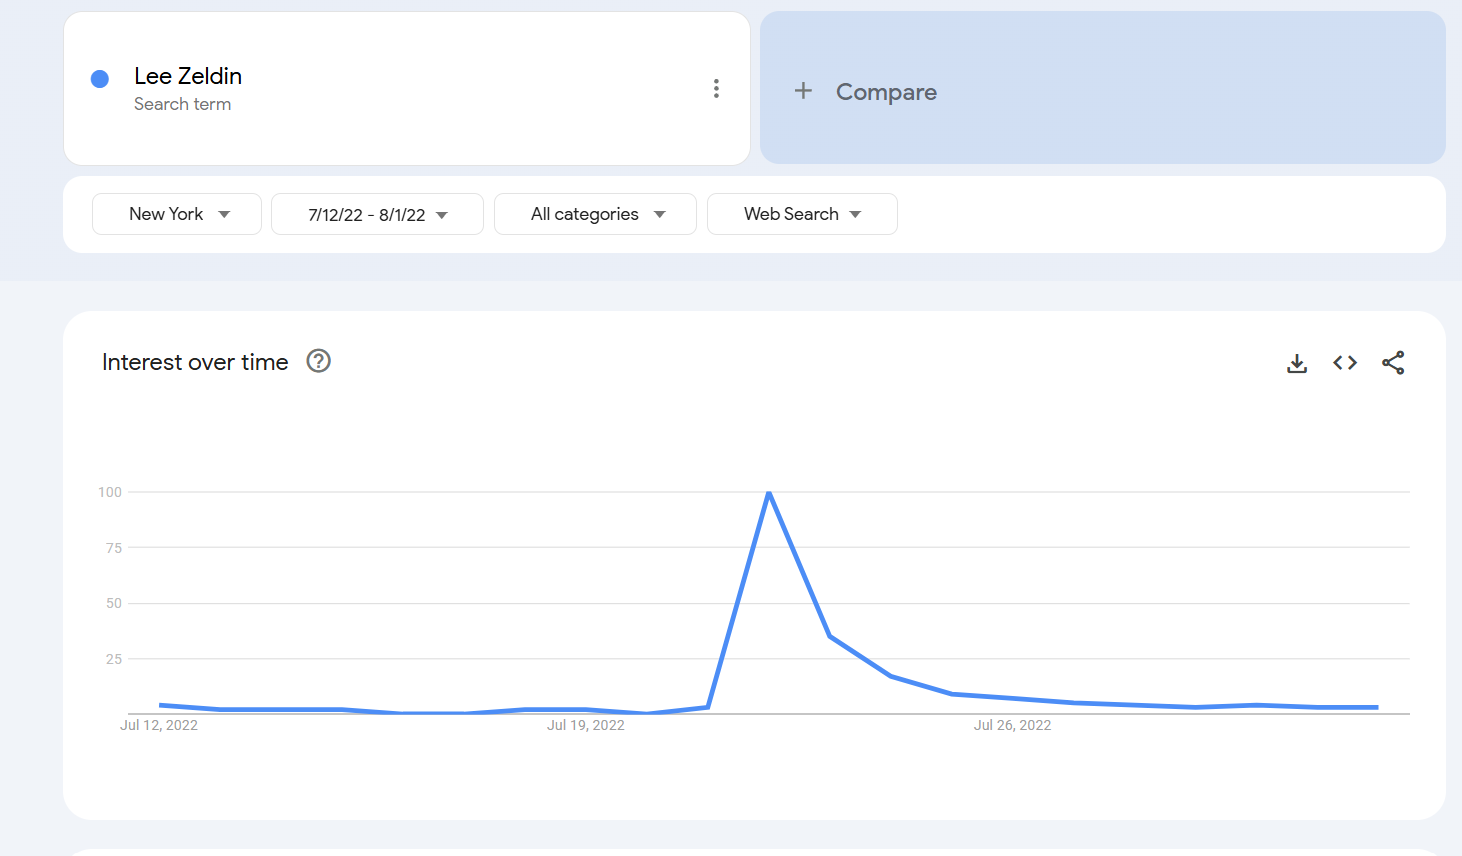1462x856 pixels.
Task: Expand the All categories dropdown
Action: click(x=595, y=214)
